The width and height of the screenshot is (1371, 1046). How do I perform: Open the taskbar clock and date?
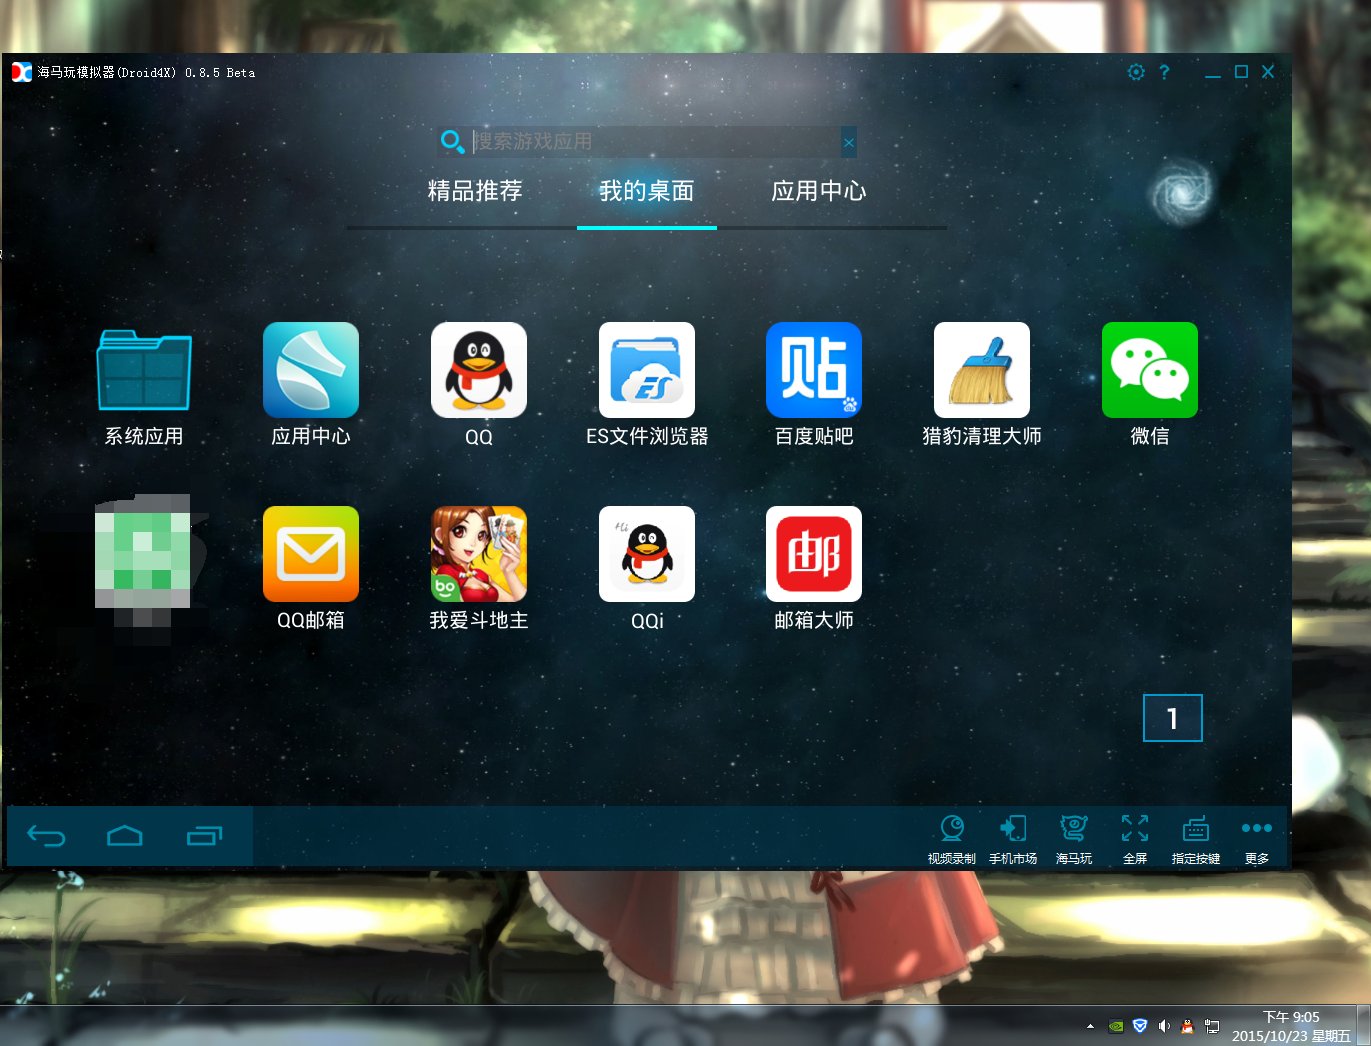pos(1291,1026)
